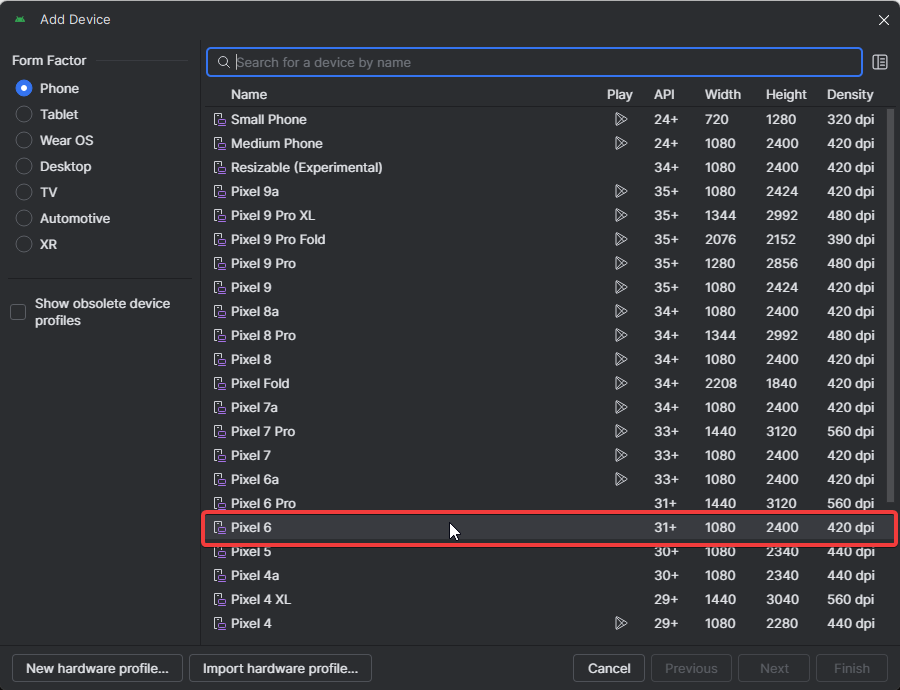Click the device icon beside Pixel 7 Pro
Image resolution: width=900 pixels, height=690 pixels.
click(220, 432)
